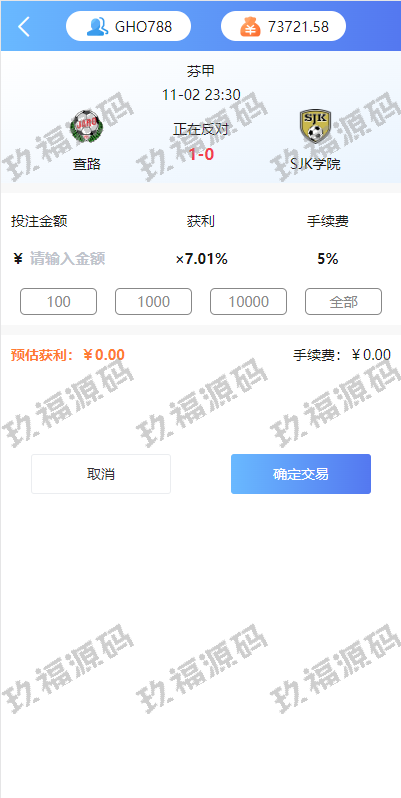Open the SJK Academy team badge
Viewport: 401px width, 798px height.
click(x=315, y=126)
